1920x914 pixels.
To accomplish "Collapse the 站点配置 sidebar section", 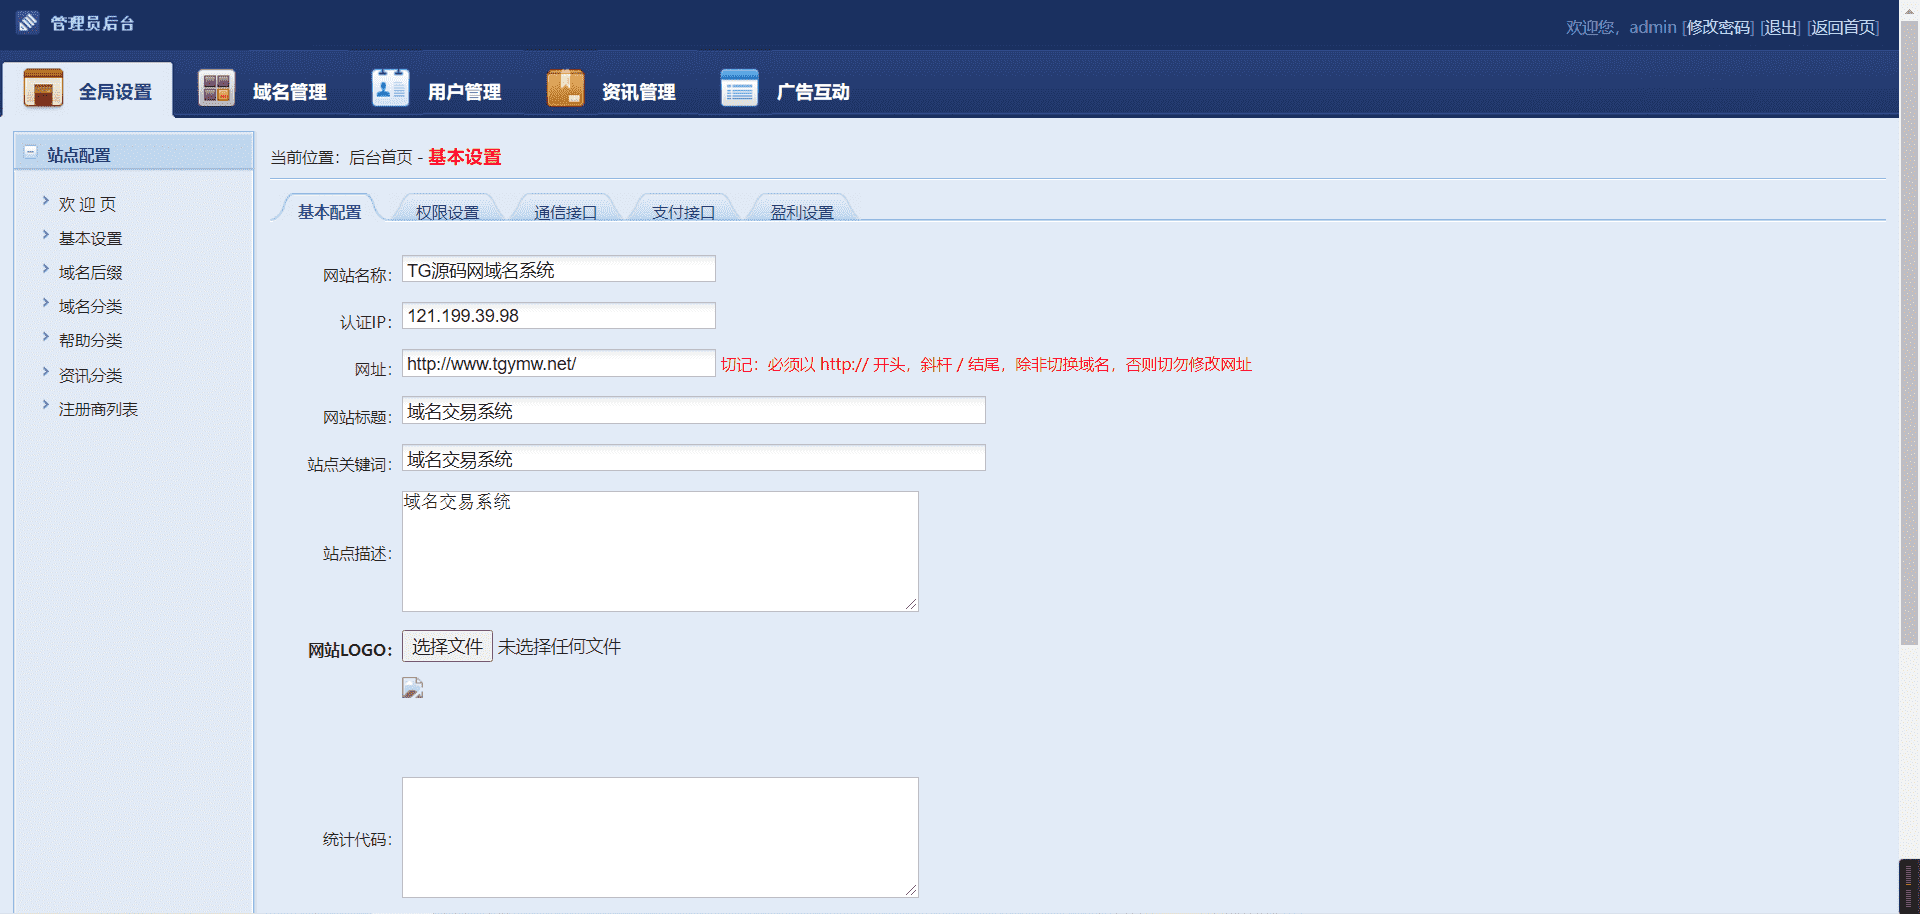I will 31,153.
